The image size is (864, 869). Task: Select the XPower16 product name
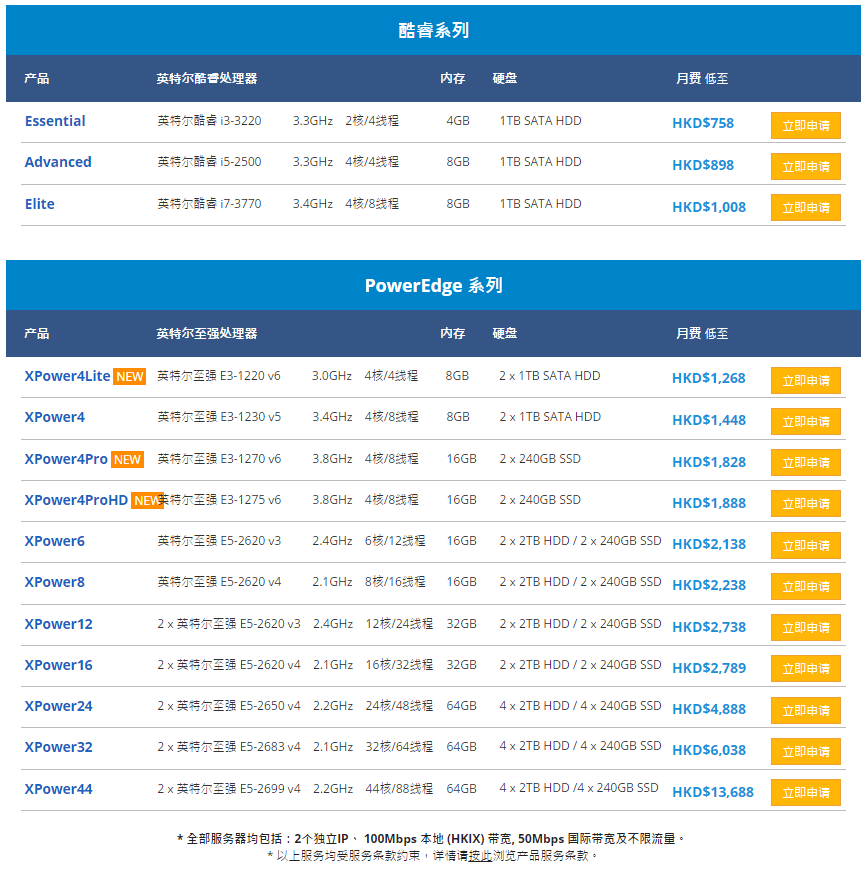coord(58,665)
